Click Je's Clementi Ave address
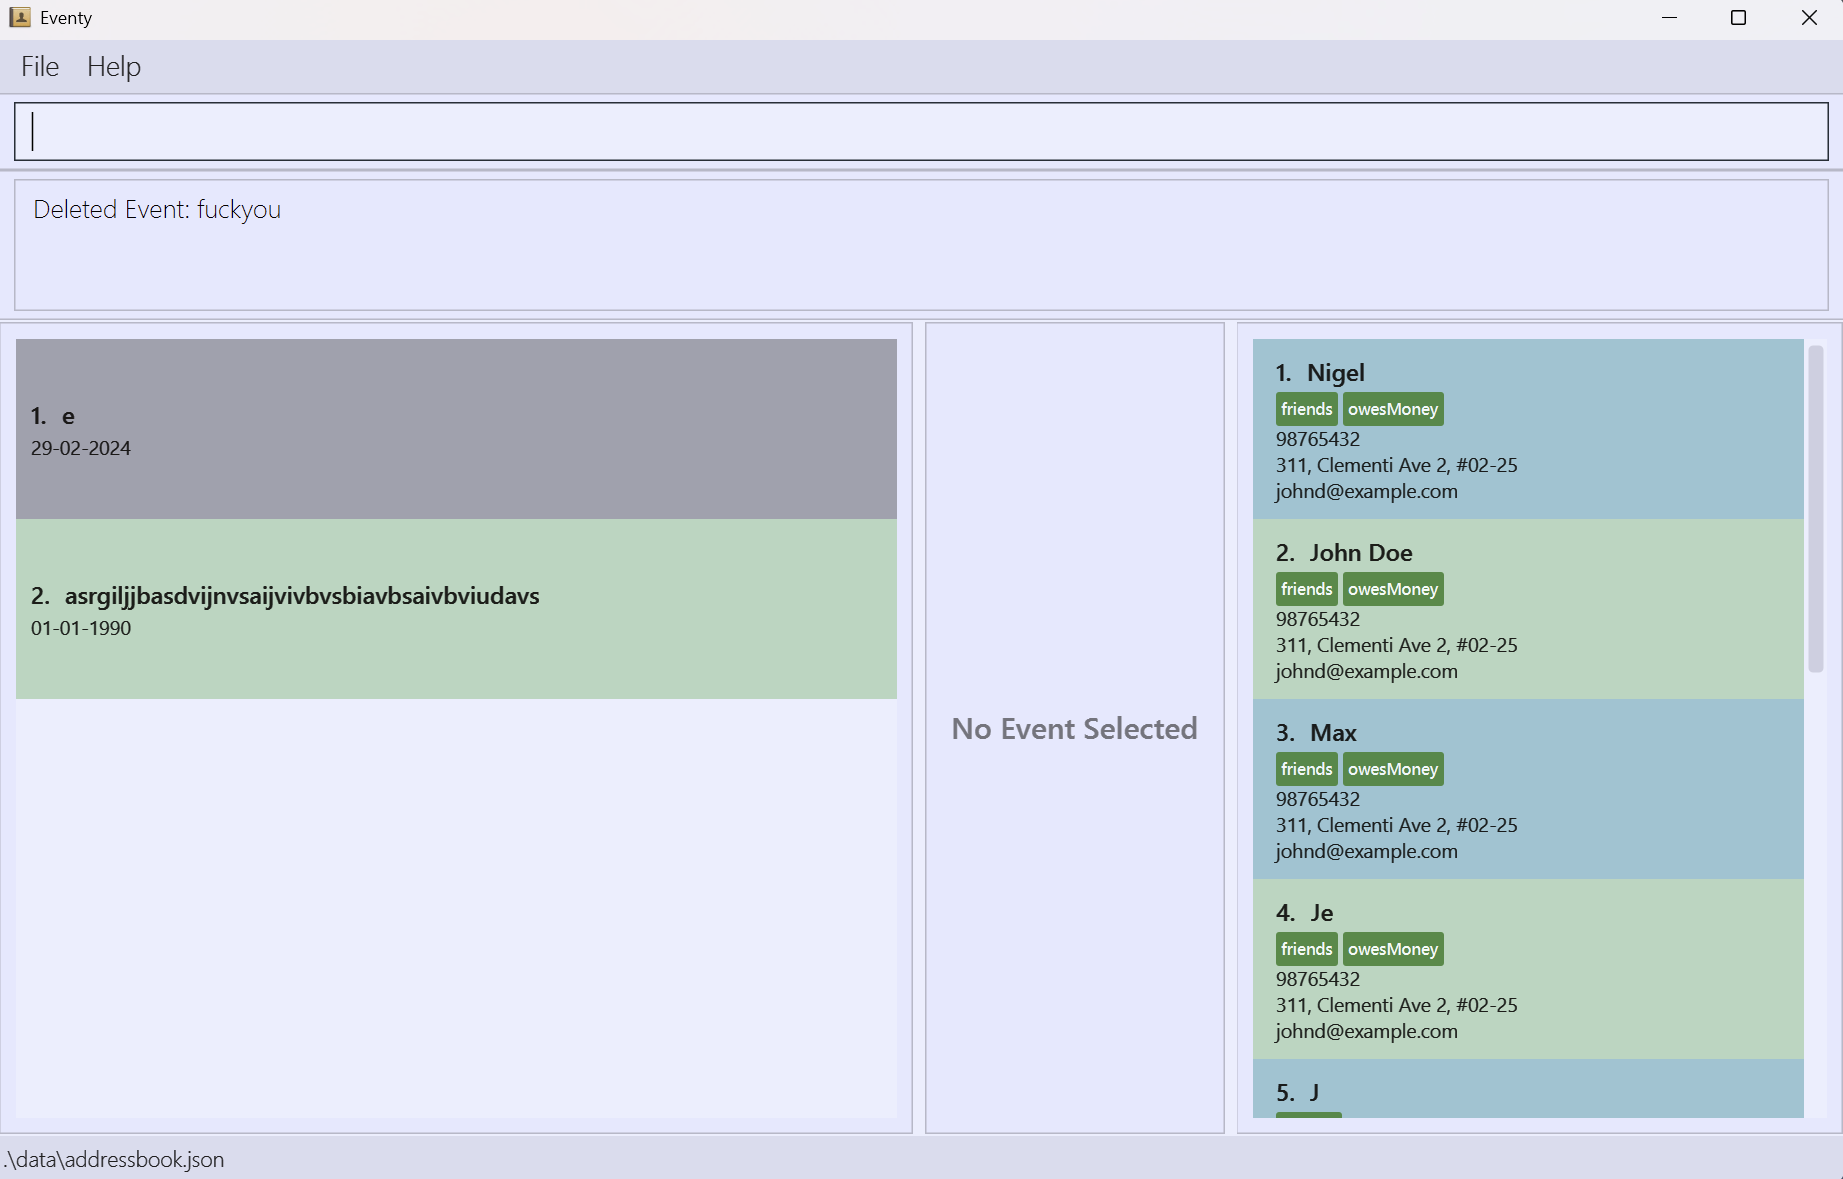Viewport: 1843px width, 1179px height. click(1396, 1005)
